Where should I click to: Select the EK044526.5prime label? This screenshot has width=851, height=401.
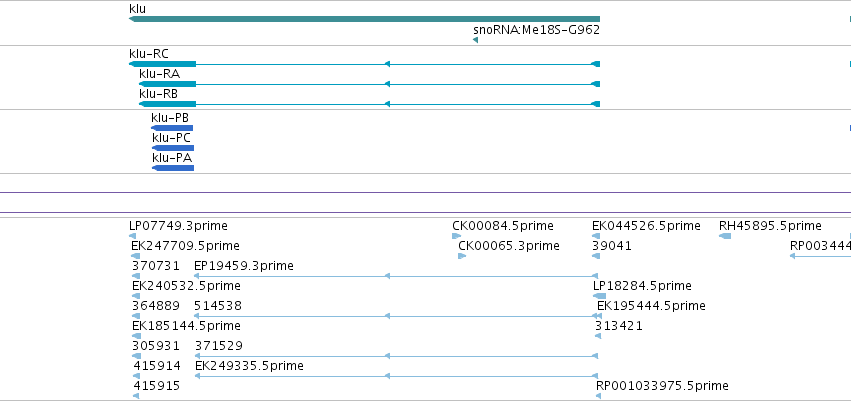tap(646, 226)
